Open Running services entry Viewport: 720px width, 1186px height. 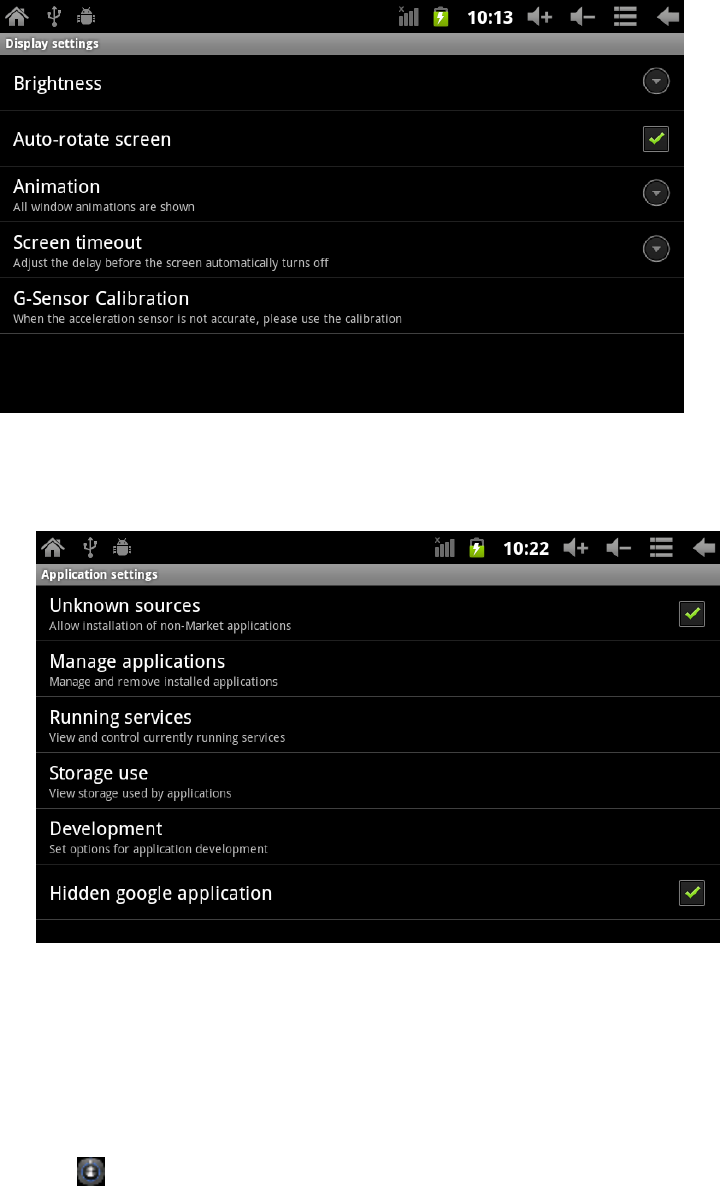click(x=378, y=725)
